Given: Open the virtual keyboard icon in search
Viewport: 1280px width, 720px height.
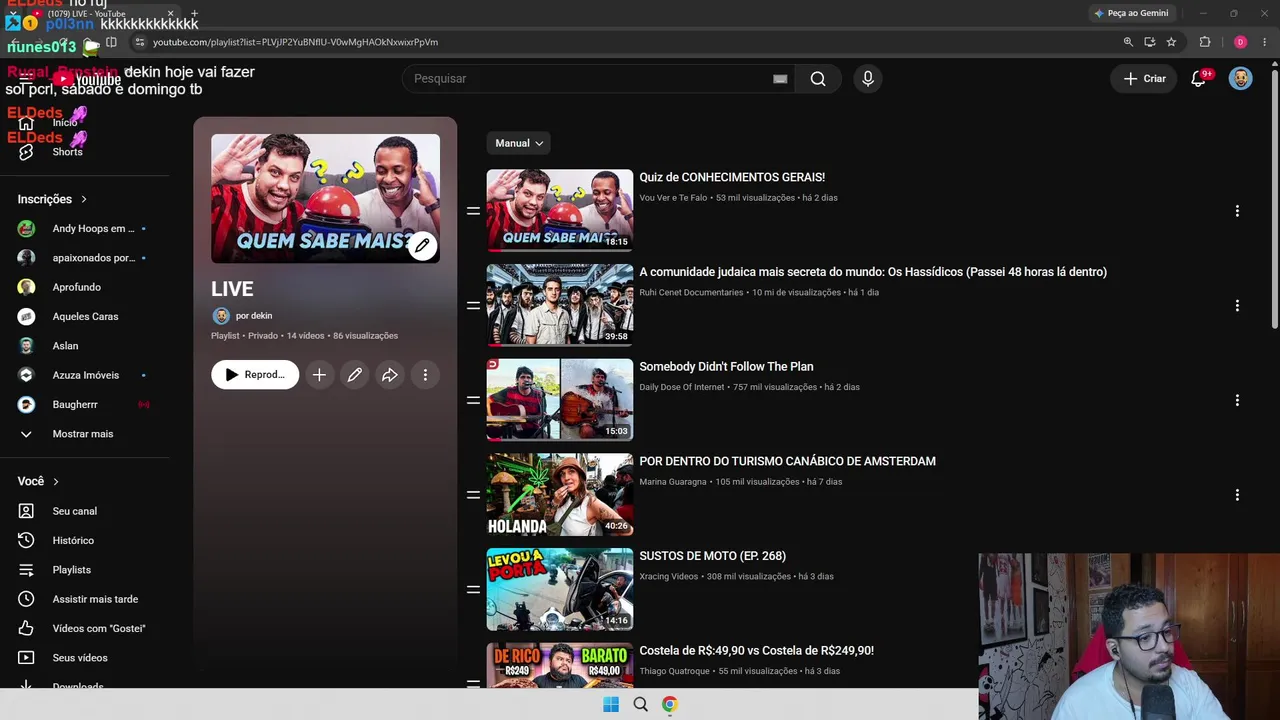Looking at the screenshot, I should coord(780,79).
